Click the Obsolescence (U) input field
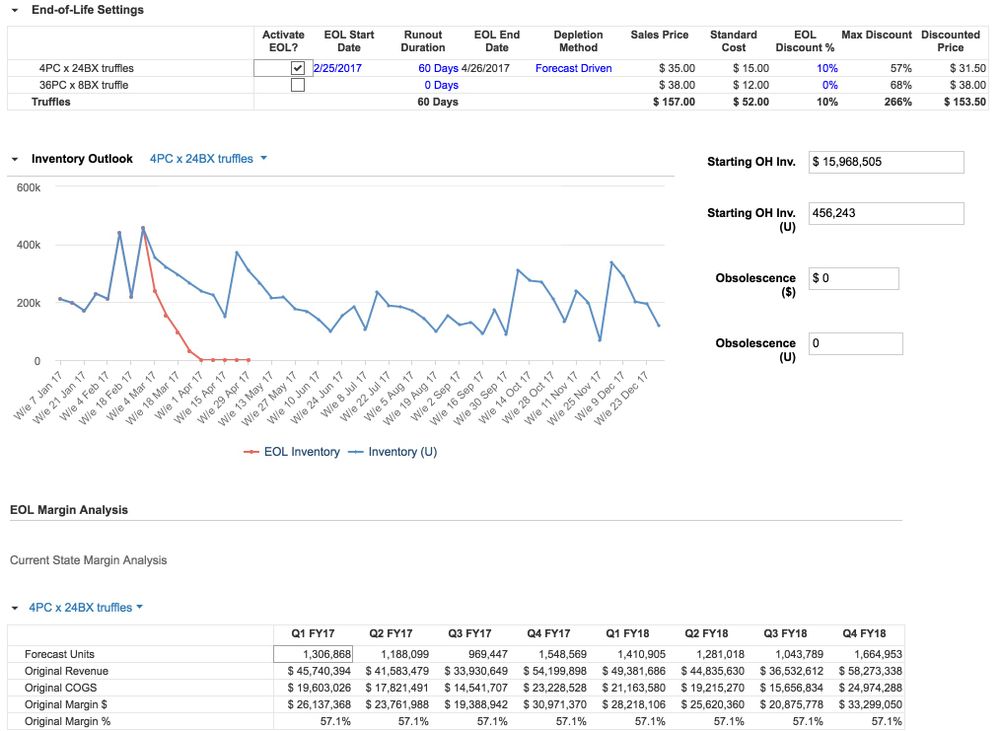The image size is (999, 731). [853, 343]
